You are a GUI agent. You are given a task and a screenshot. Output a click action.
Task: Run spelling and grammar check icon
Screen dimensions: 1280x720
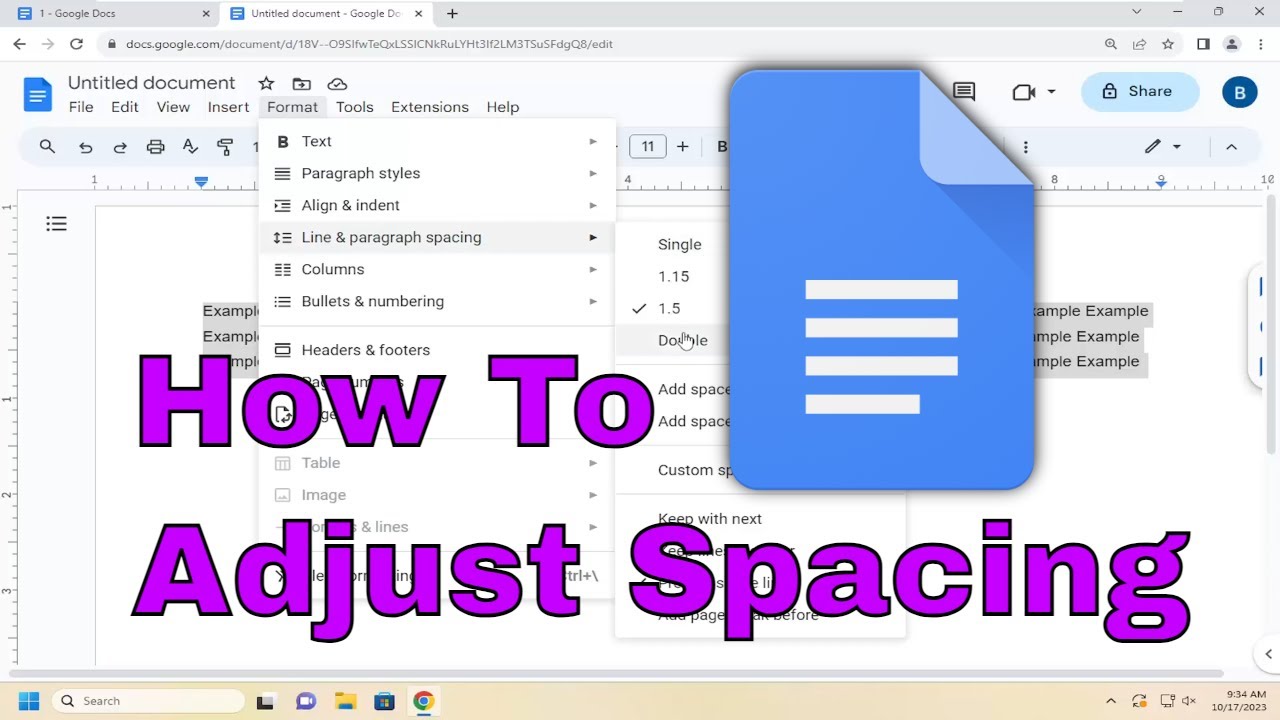click(x=190, y=147)
